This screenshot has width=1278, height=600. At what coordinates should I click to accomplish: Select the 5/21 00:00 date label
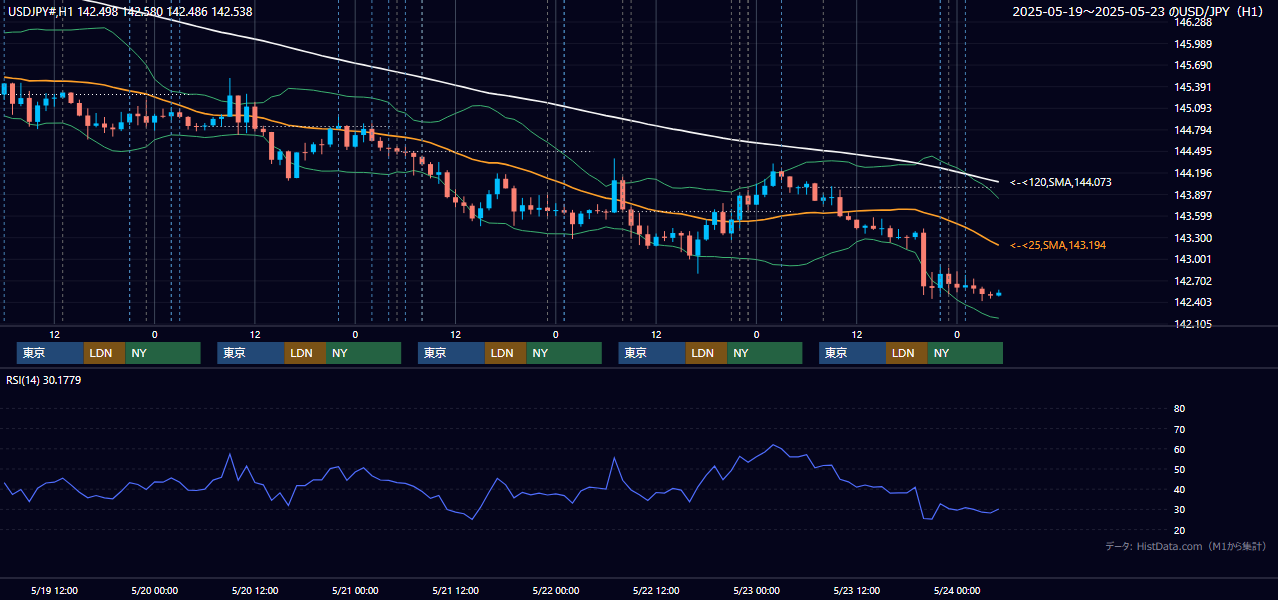[354, 590]
